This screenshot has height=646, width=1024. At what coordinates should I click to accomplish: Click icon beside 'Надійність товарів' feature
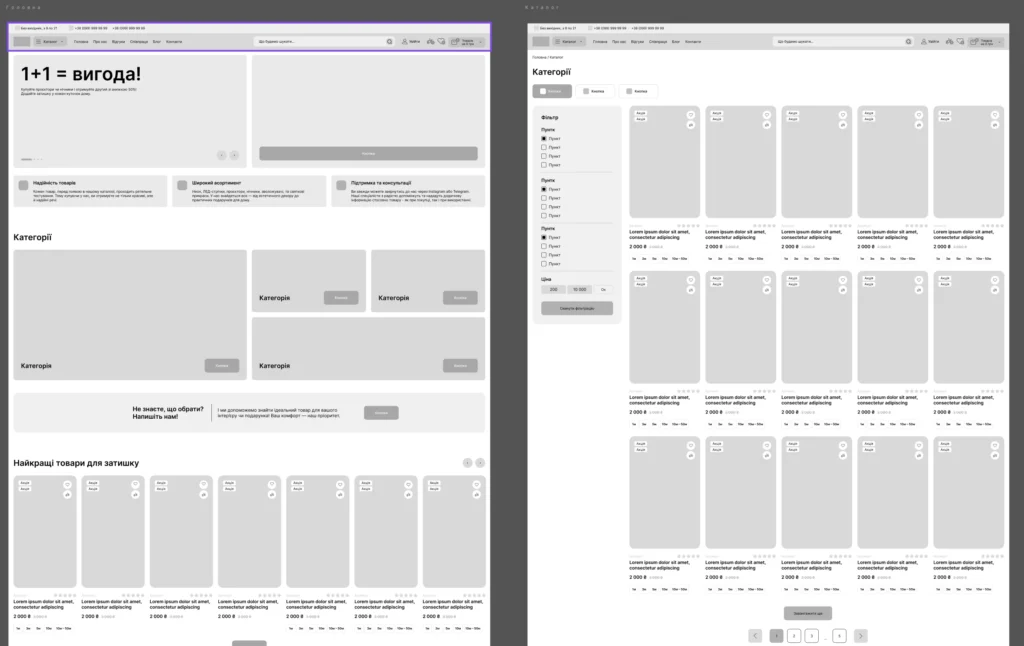(x=24, y=186)
